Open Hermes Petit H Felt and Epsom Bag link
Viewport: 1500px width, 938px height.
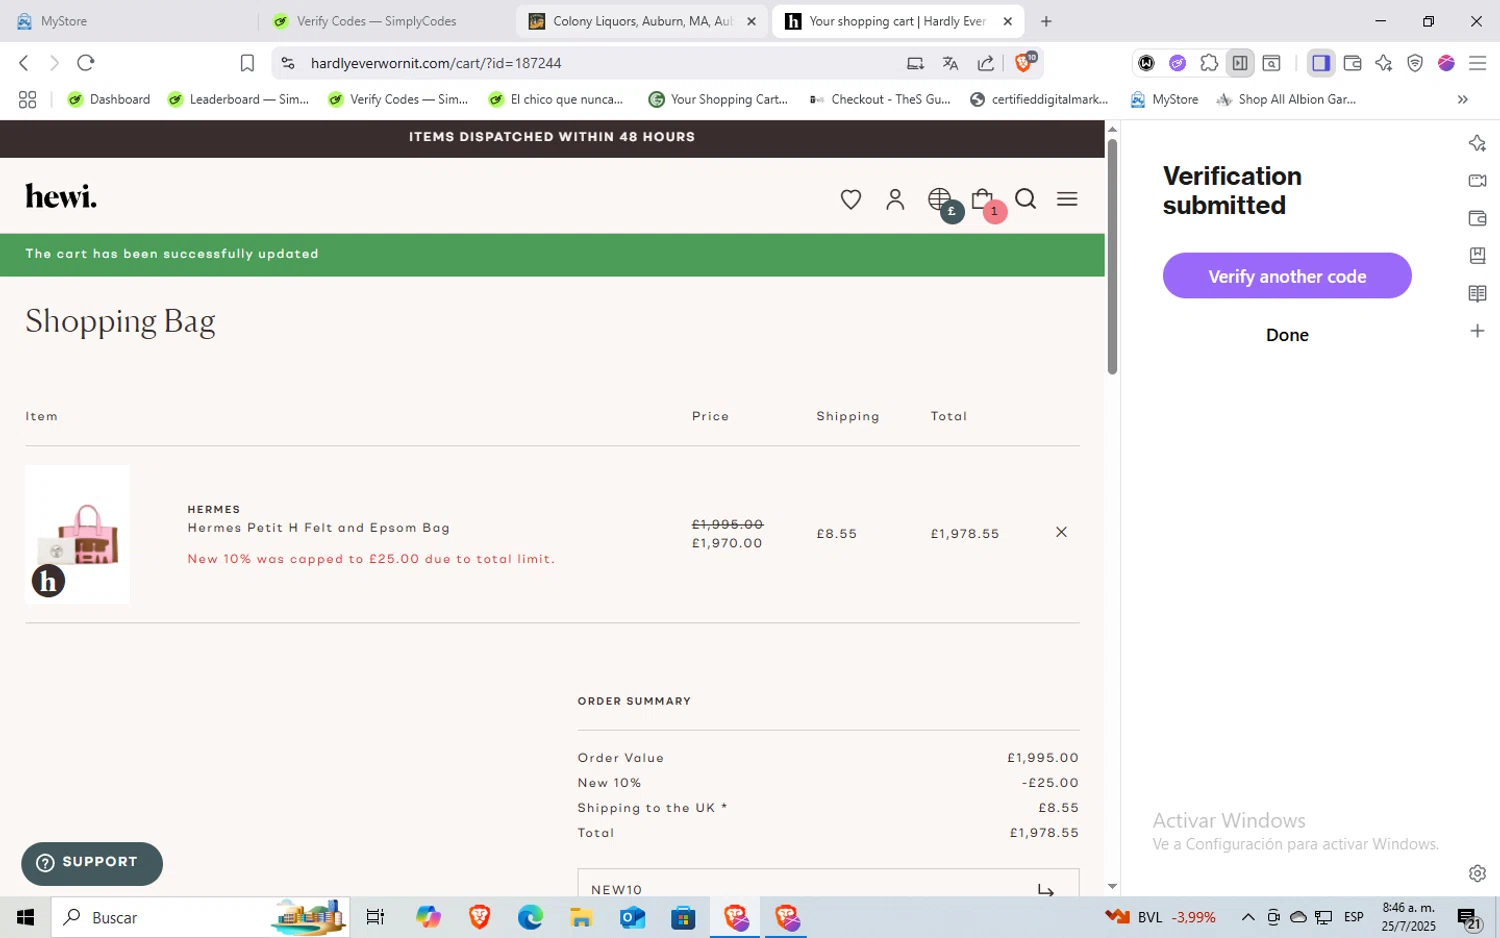tap(318, 527)
